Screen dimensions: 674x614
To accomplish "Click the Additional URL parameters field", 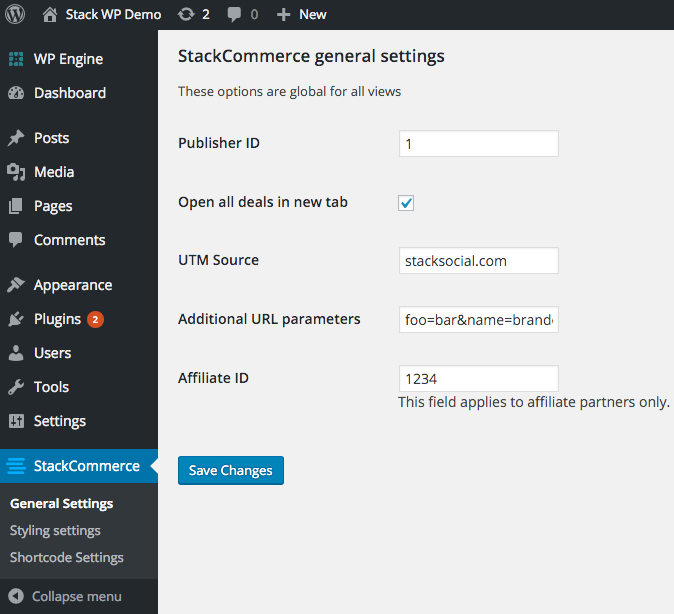I will click(x=479, y=319).
